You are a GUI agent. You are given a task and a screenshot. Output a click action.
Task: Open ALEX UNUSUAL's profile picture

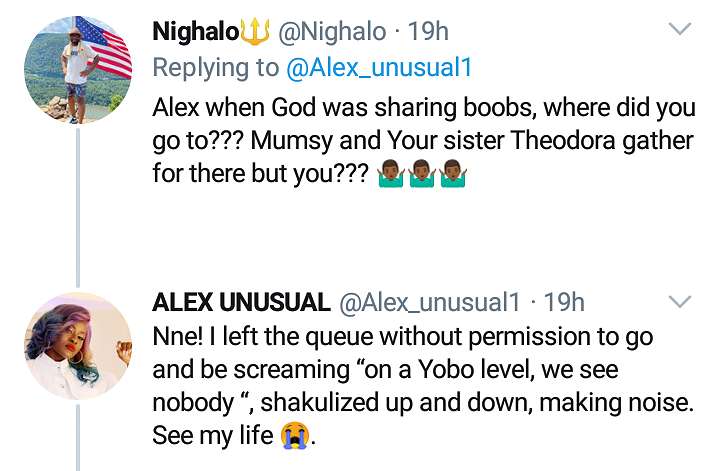[x=78, y=346]
